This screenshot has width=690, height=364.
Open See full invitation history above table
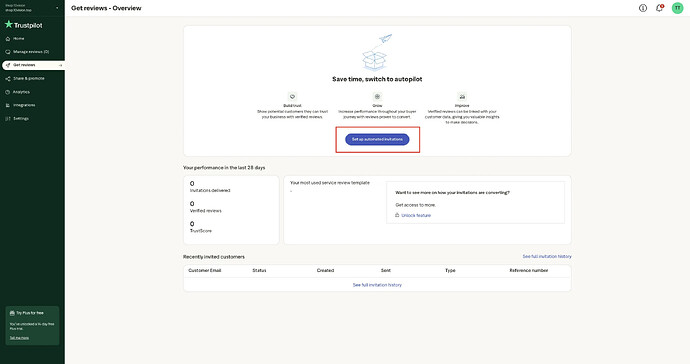coord(547,257)
